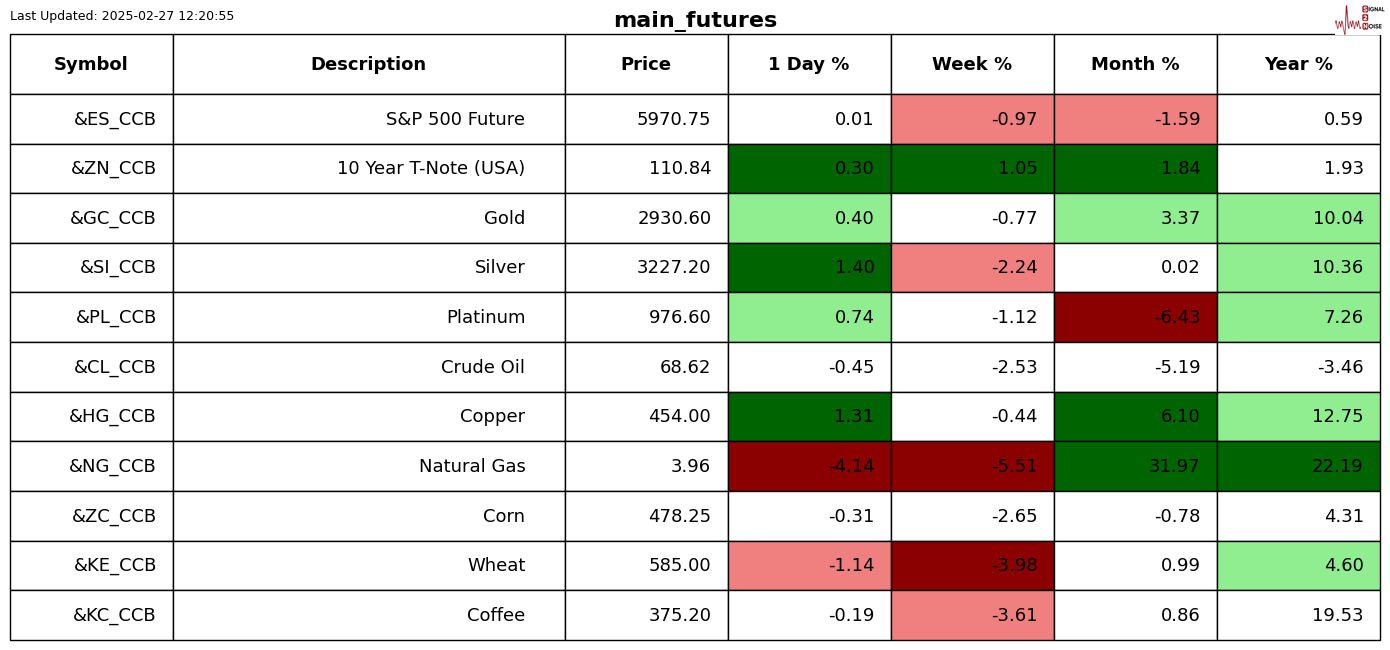Click the dark green 31.97 Natural Gas month cell
The height and width of the screenshot is (650, 1390).
(x=1135, y=466)
